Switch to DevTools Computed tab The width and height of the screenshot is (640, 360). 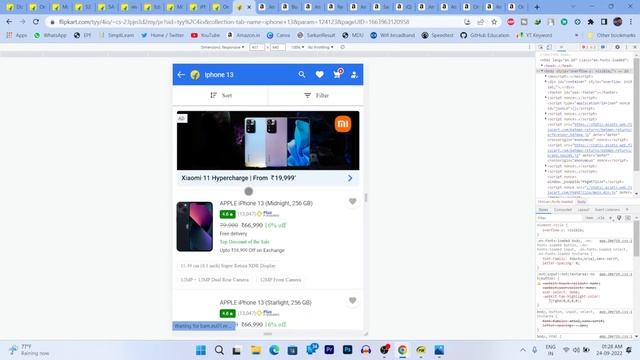(563, 210)
